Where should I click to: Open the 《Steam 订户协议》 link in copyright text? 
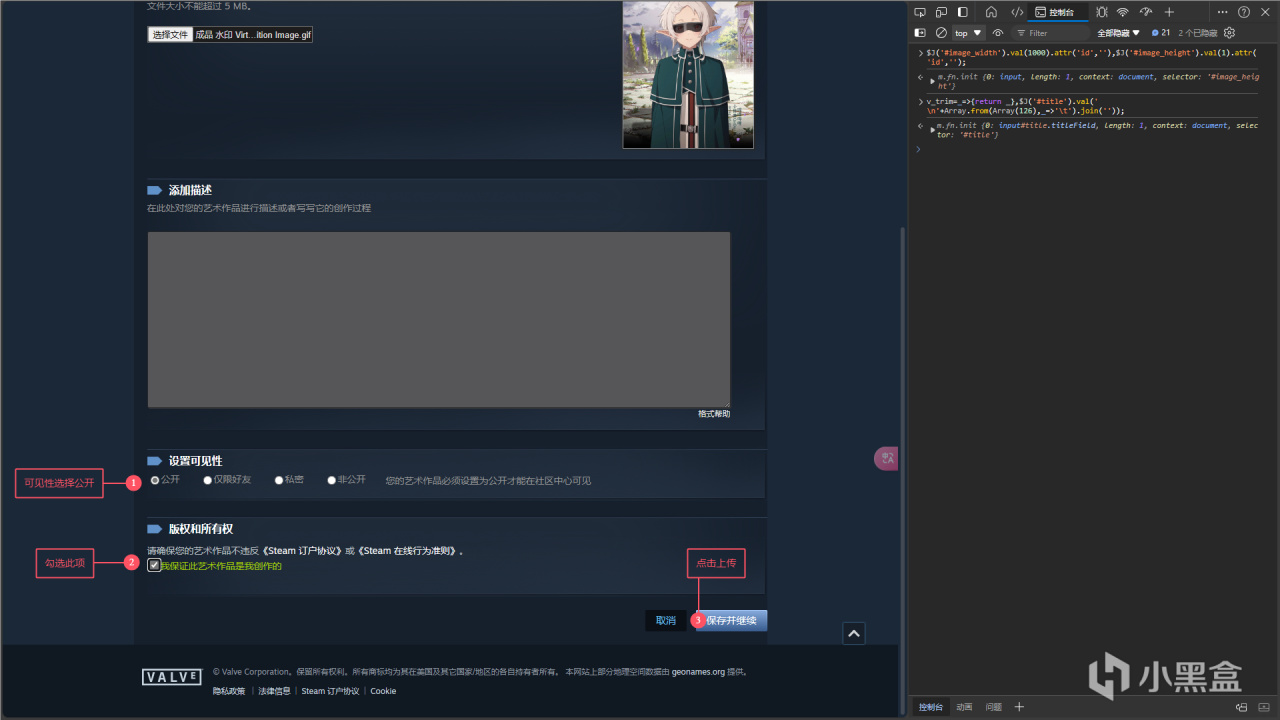point(300,551)
